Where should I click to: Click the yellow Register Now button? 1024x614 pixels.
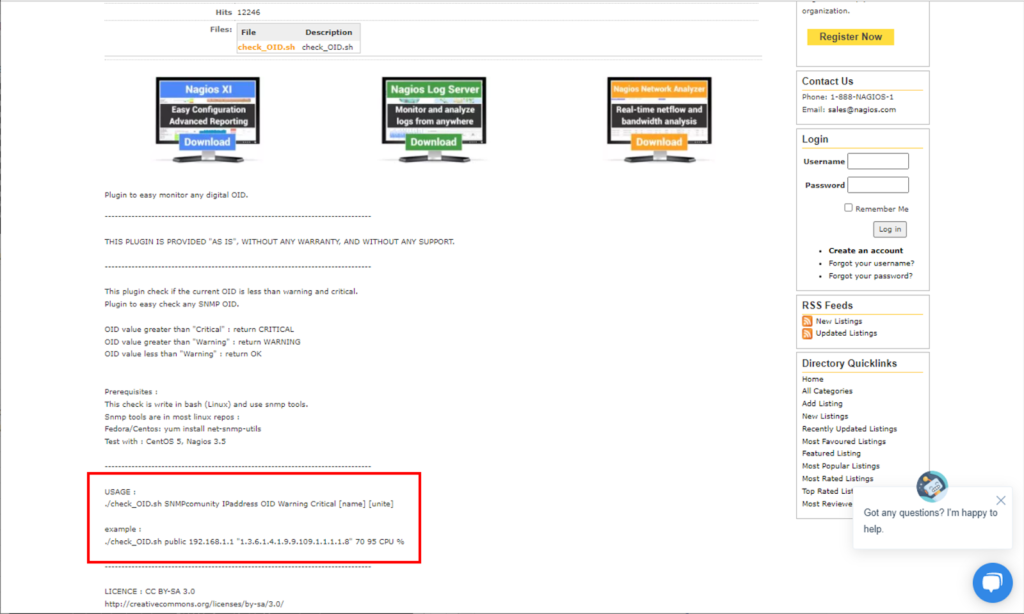[x=850, y=37]
